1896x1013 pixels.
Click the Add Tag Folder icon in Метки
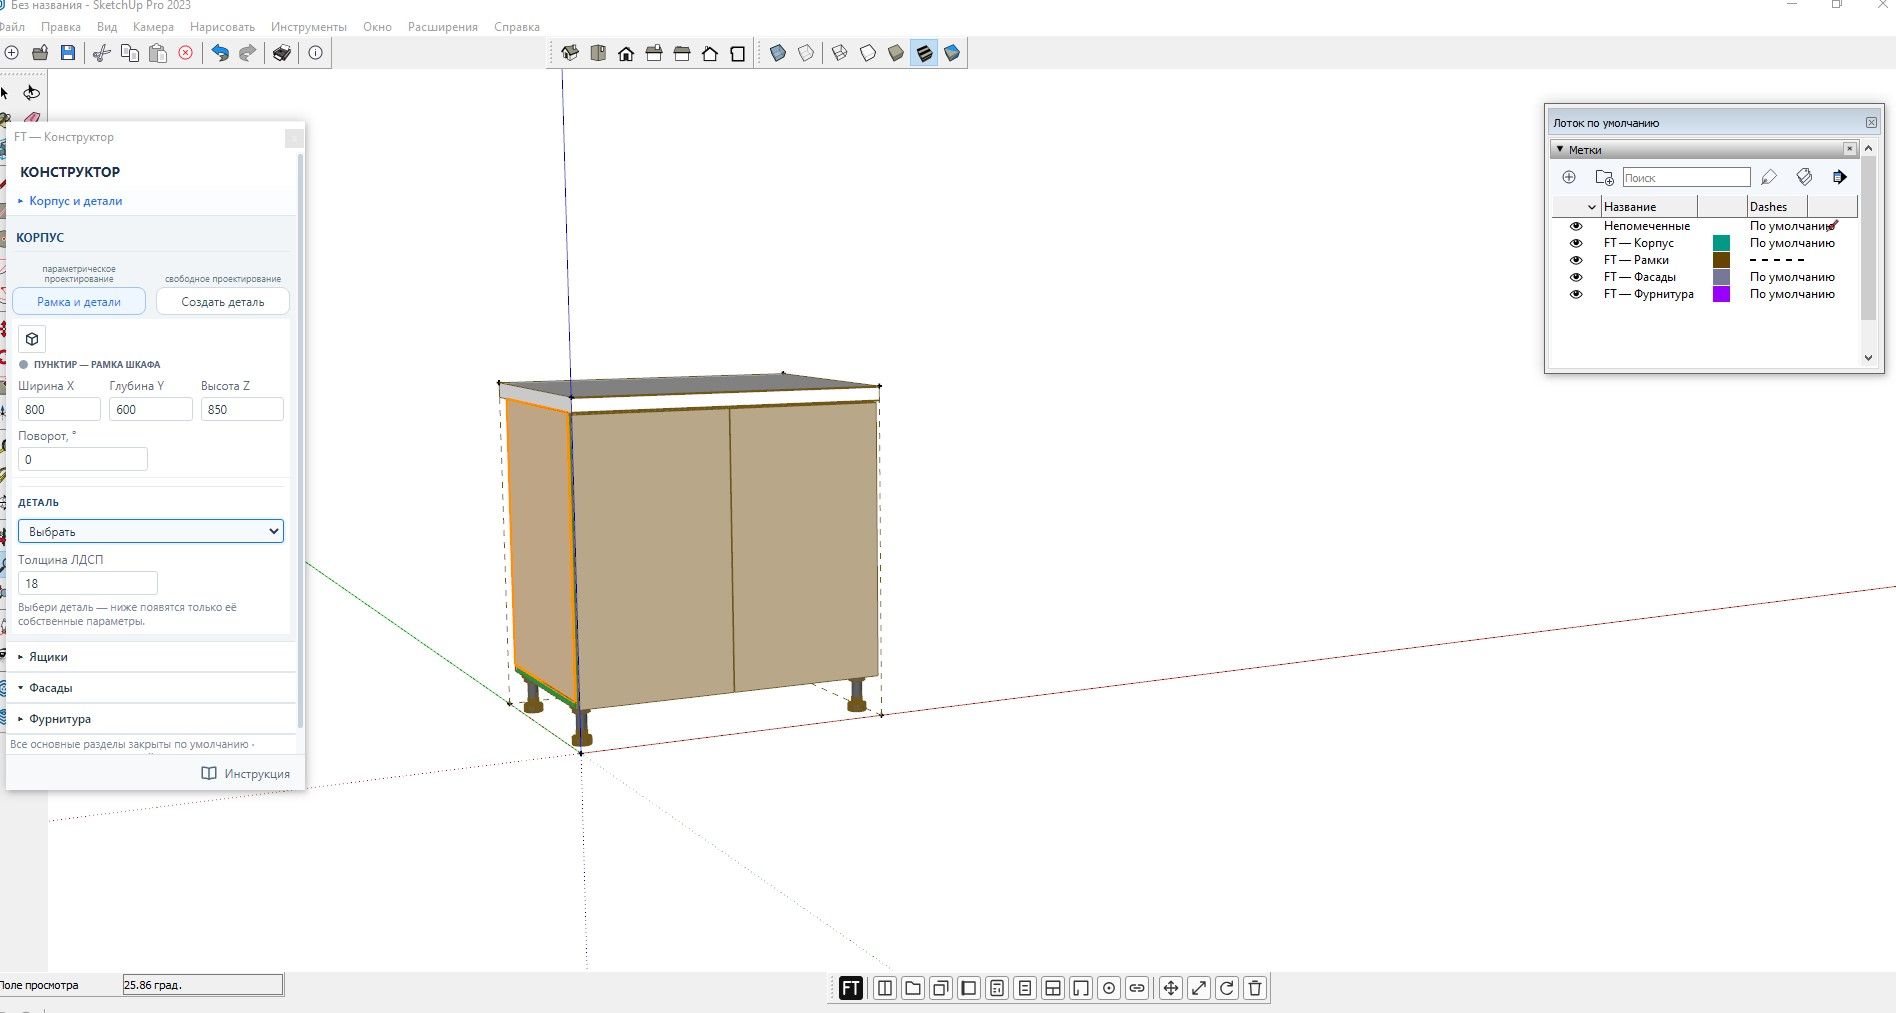(1604, 177)
